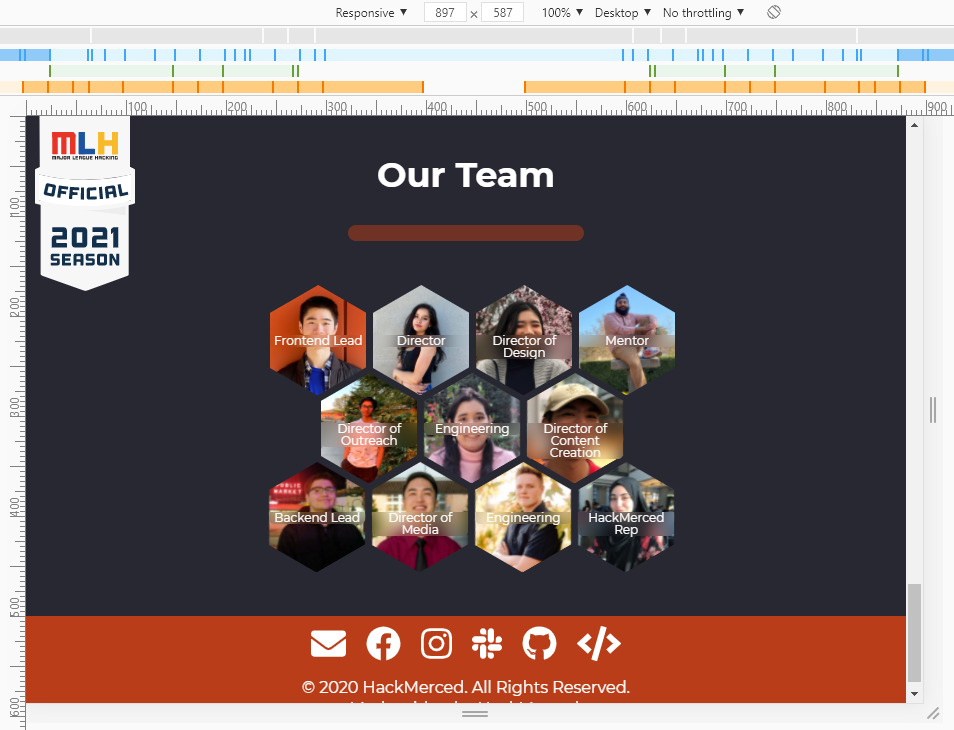Click the viewport width field showing 897
This screenshot has width=954, height=730.
445,13
